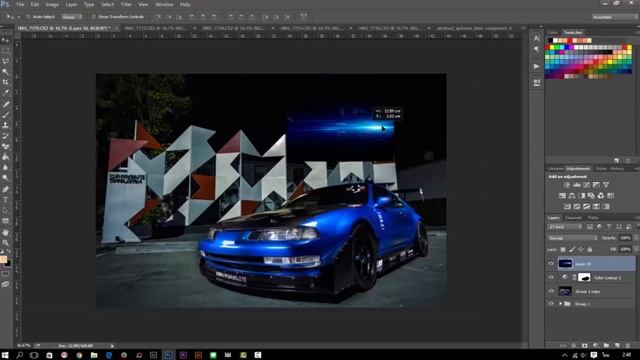Hide the Group 1 copy layer
This screenshot has height=360, width=640.
tap(551, 291)
